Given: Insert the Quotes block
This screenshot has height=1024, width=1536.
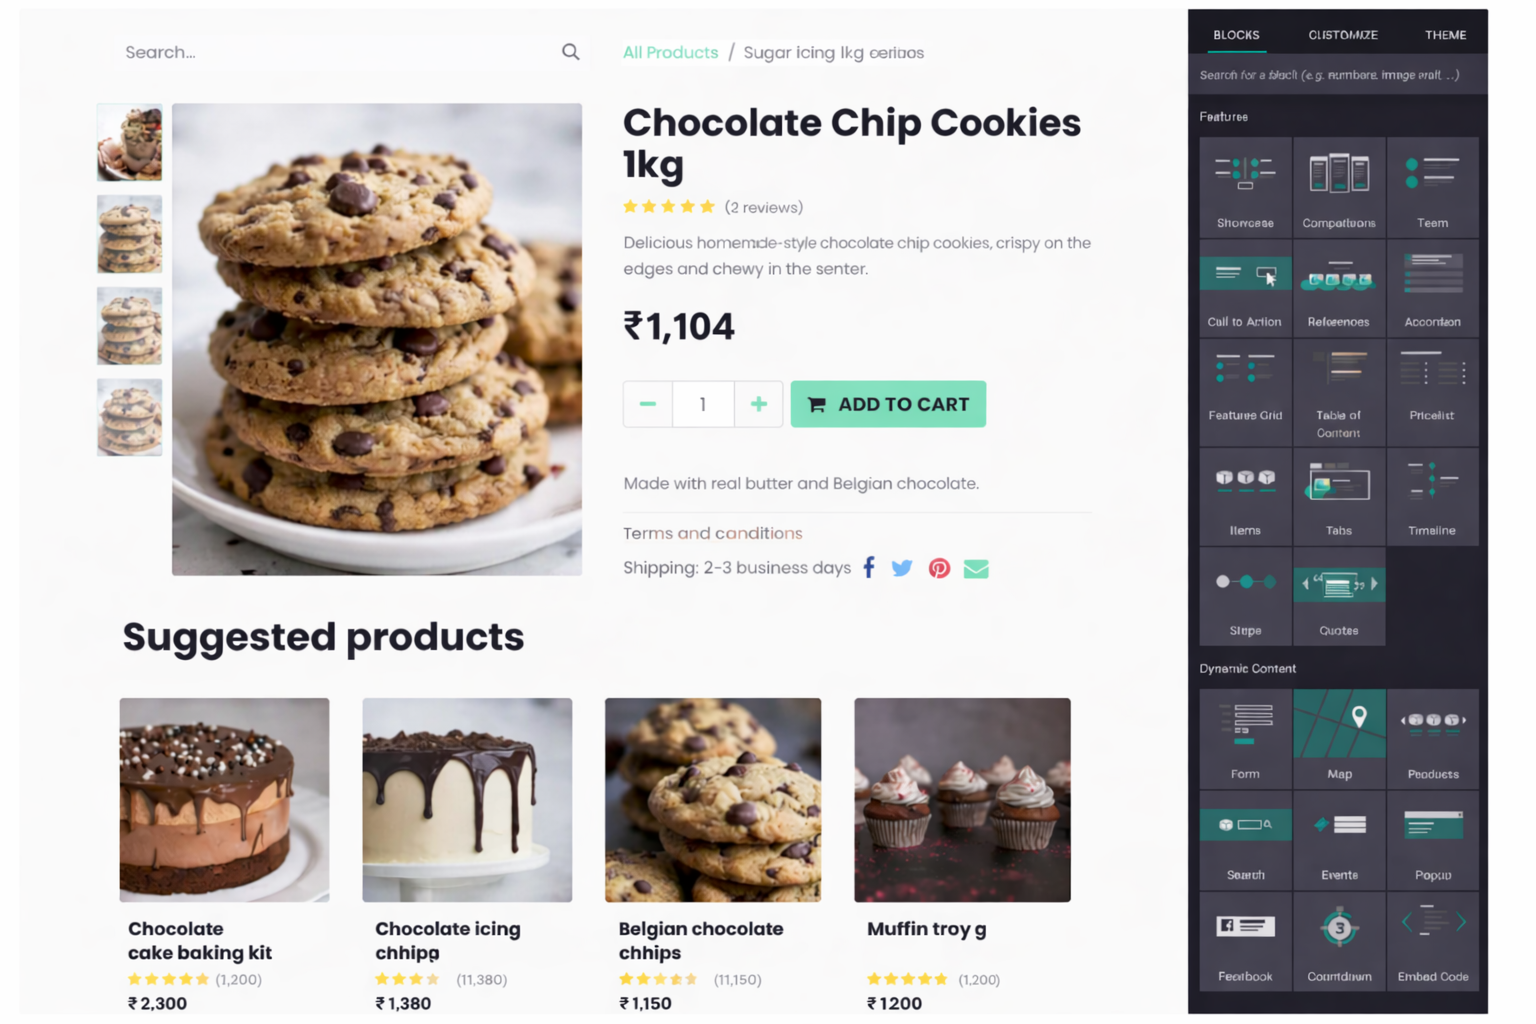Looking at the screenshot, I should pos(1339,596).
